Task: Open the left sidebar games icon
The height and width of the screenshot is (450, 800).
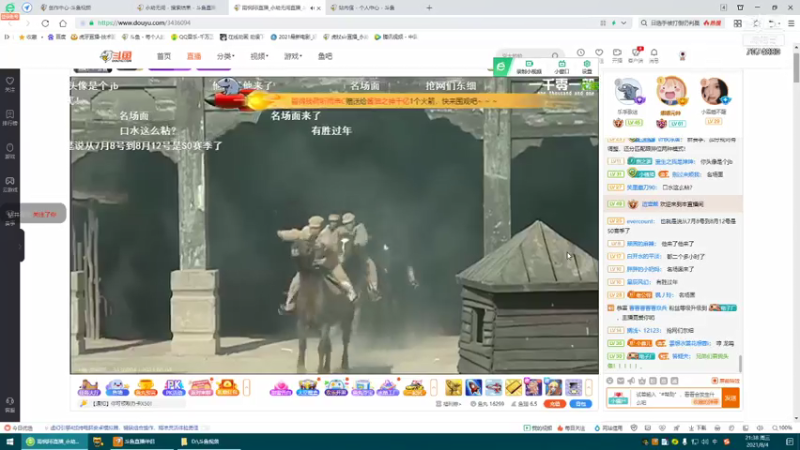Action: pos(10,151)
